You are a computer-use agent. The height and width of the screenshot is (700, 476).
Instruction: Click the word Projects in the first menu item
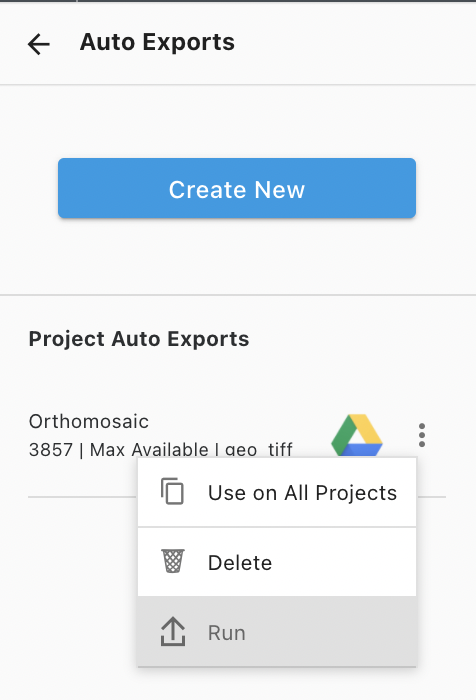pos(356,493)
